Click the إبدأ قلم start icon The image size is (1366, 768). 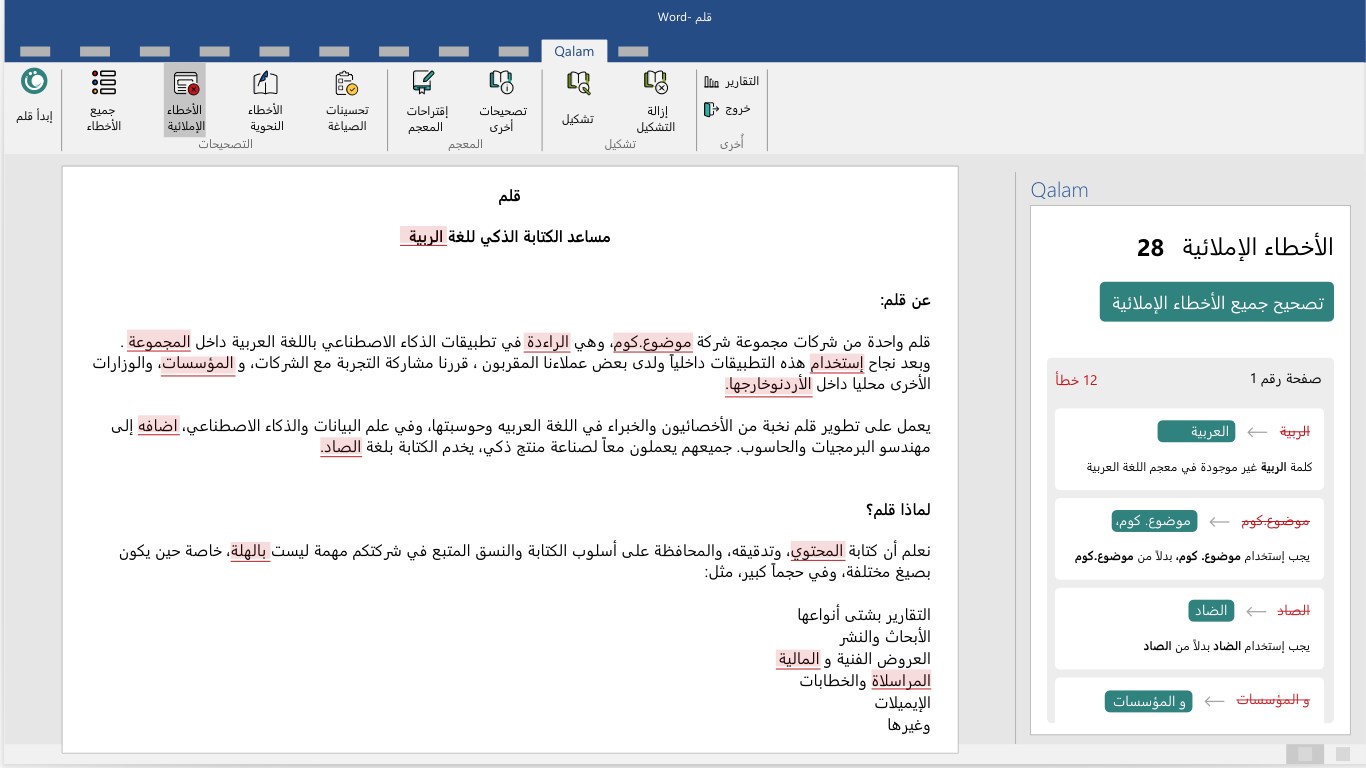[34, 82]
